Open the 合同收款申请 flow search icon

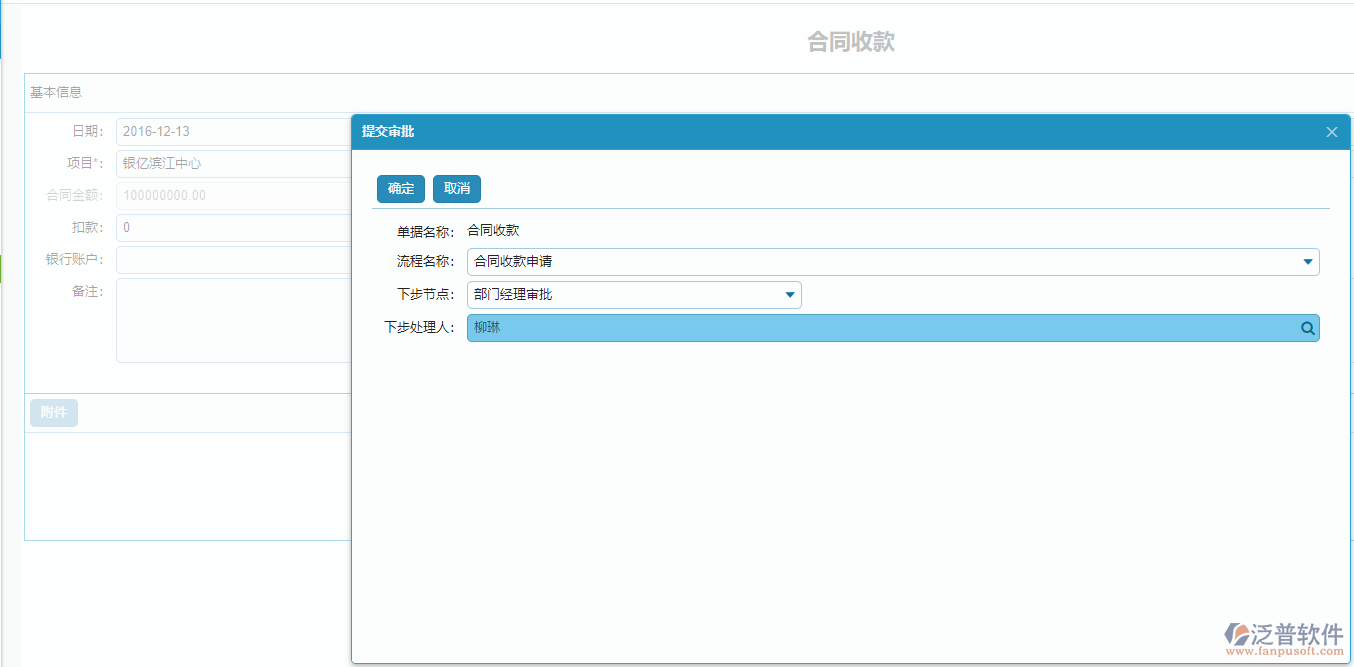pyautogui.click(x=1306, y=261)
